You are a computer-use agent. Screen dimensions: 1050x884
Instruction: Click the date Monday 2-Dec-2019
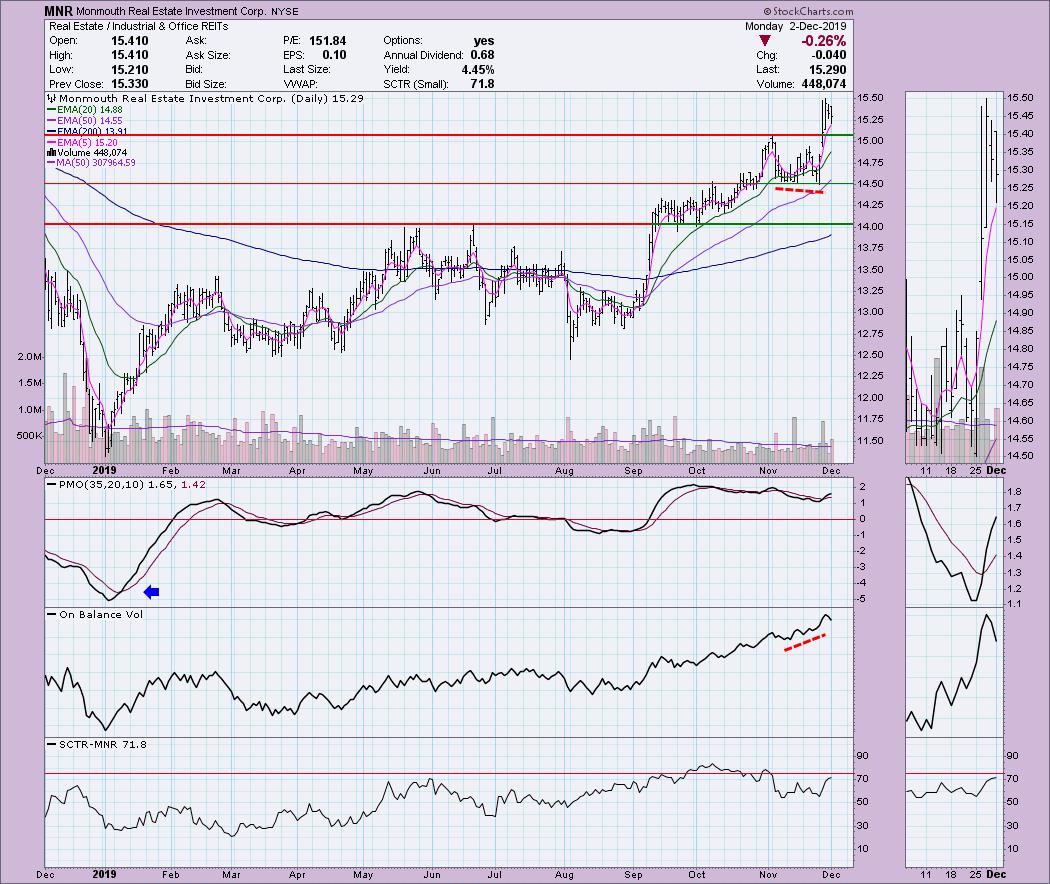[x=796, y=26]
